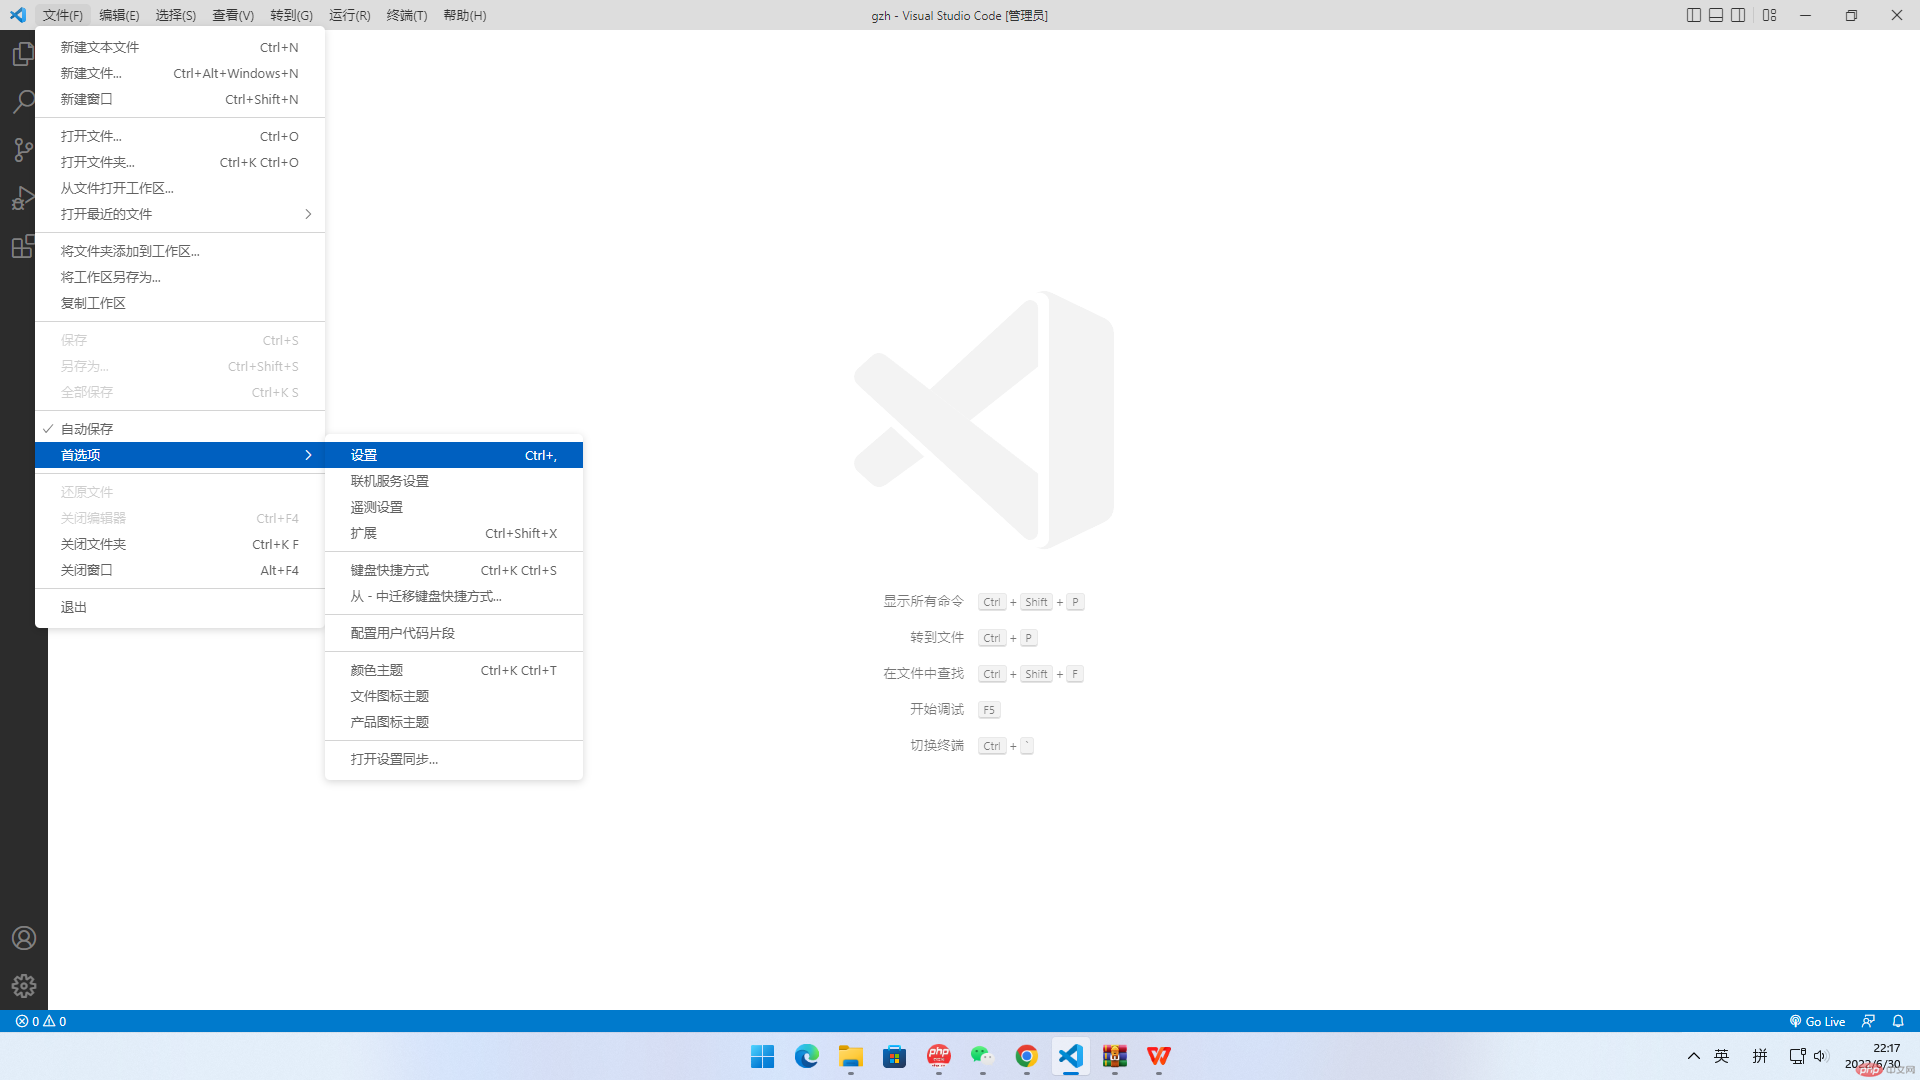This screenshot has height=1080, width=1920.
Task: Open 终端(T) menu
Action: coord(407,15)
